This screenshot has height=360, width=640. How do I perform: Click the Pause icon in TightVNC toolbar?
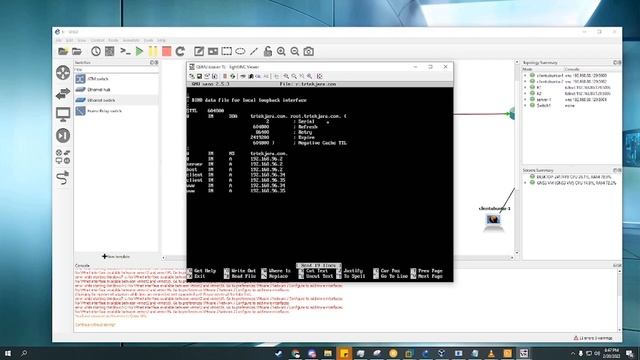tap(224, 76)
